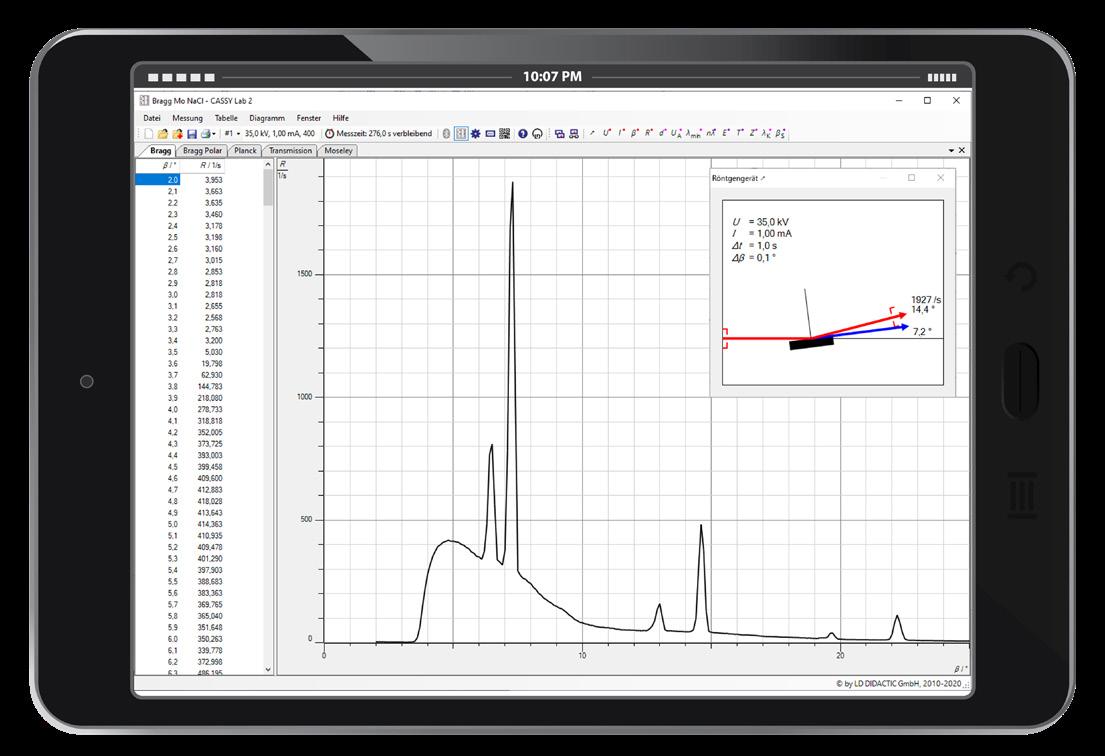Click the Bluetooth icon in the toolbar
Image resolution: width=1105 pixels, height=756 pixels.
click(x=446, y=133)
